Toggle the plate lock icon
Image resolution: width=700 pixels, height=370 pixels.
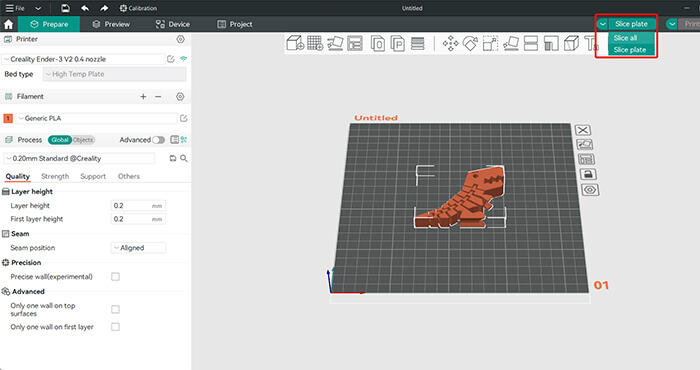[x=588, y=174]
